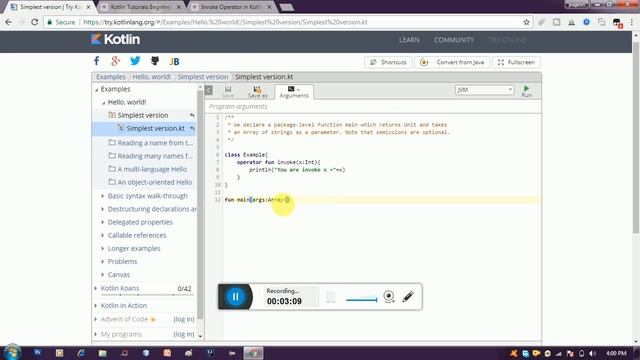Image resolution: width=640 pixels, height=360 pixels.
Task: Click the Program arguments input field
Action: point(373,107)
